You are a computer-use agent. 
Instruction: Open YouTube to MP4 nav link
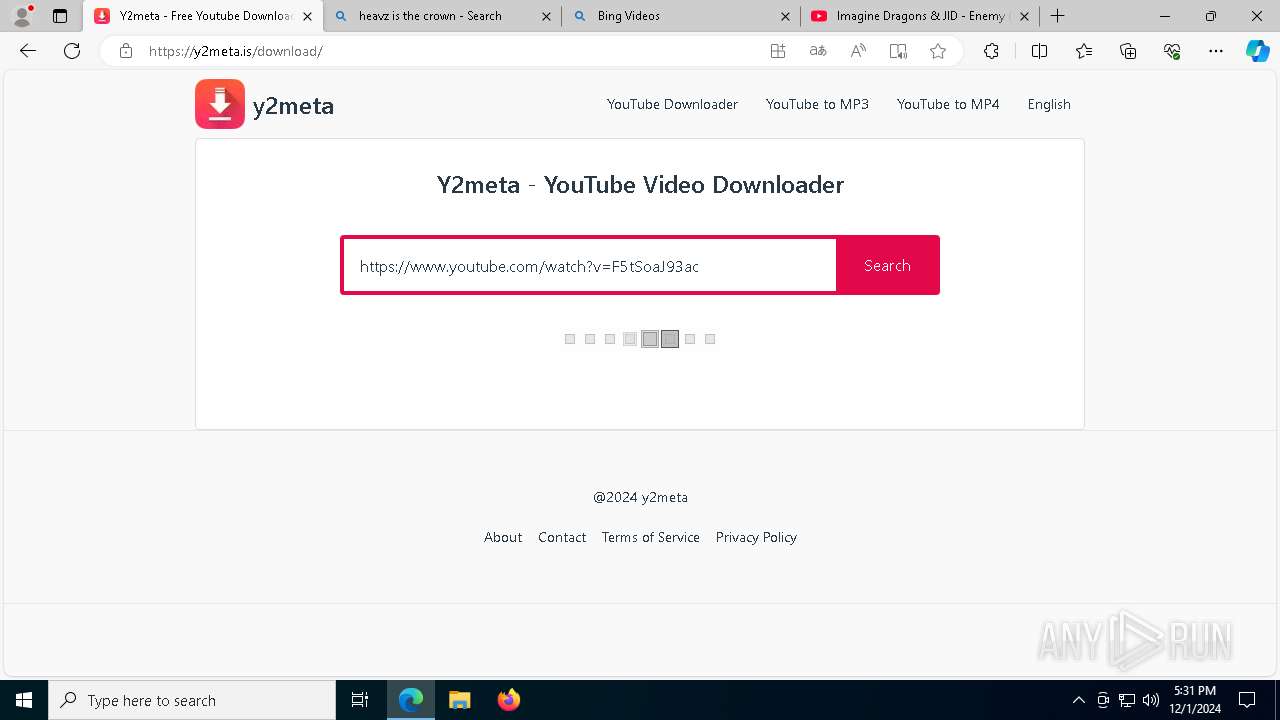(x=948, y=104)
